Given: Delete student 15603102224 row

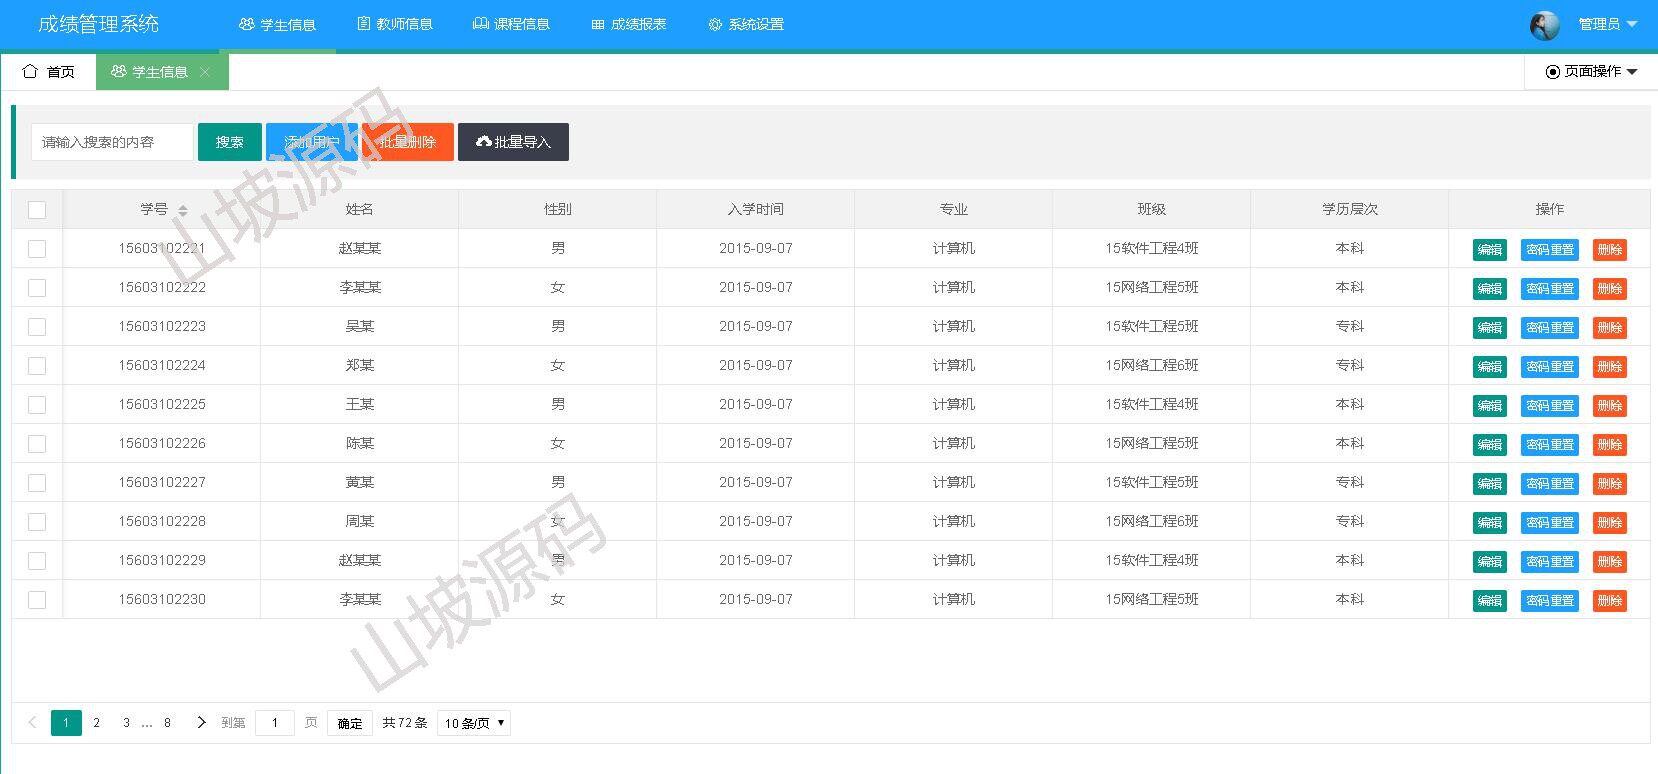Looking at the screenshot, I should click(x=1610, y=367).
